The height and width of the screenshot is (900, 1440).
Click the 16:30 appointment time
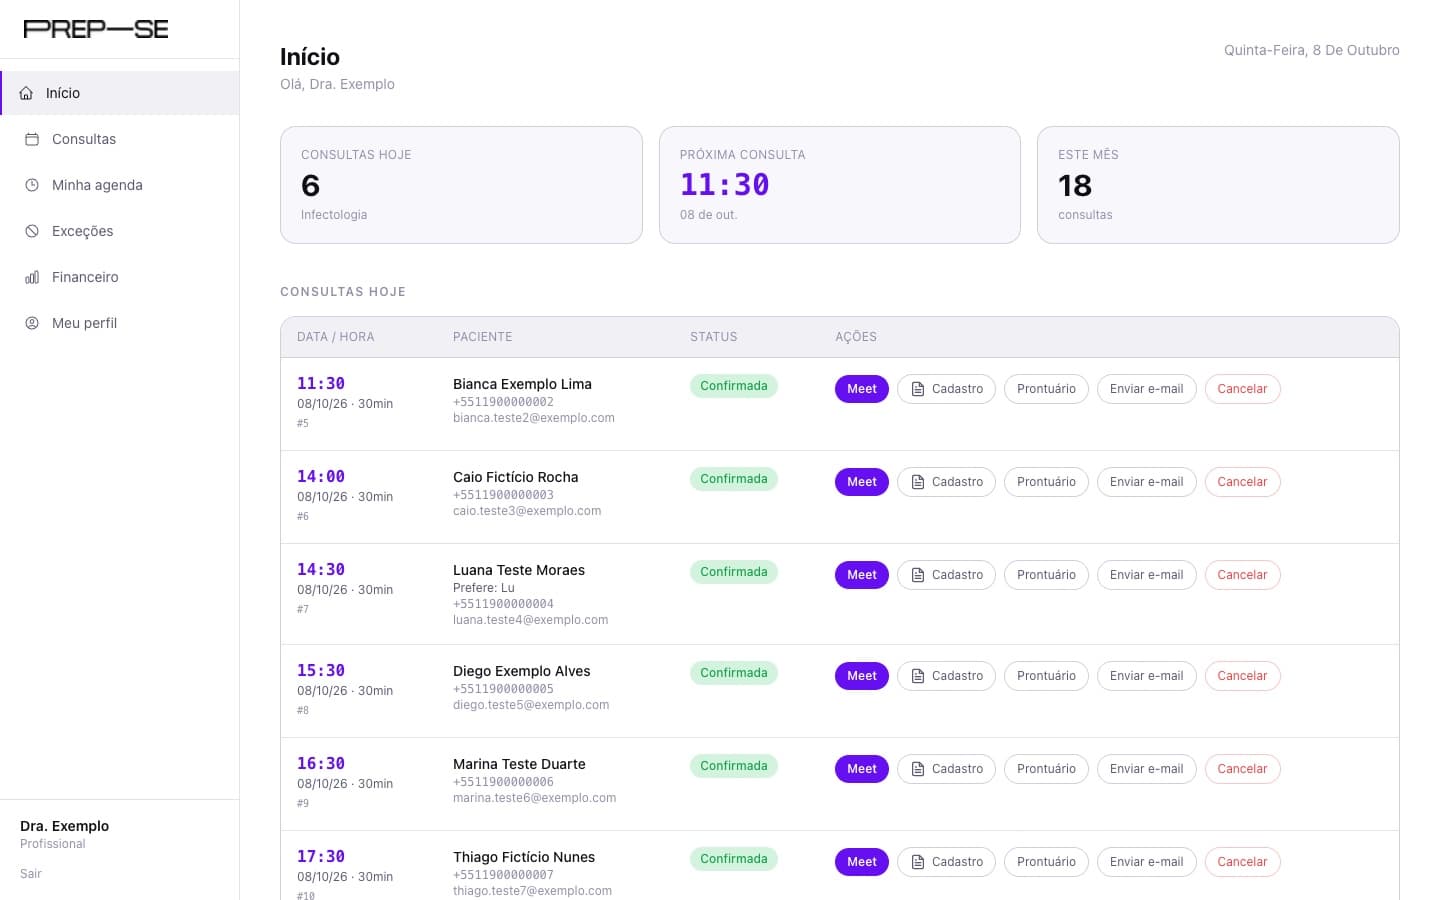click(x=321, y=763)
